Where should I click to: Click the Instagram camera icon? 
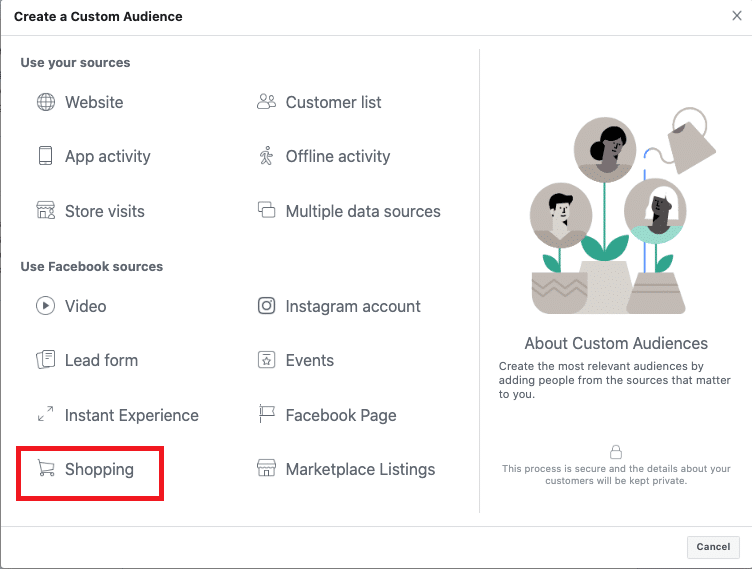click(x=267, y=306)
